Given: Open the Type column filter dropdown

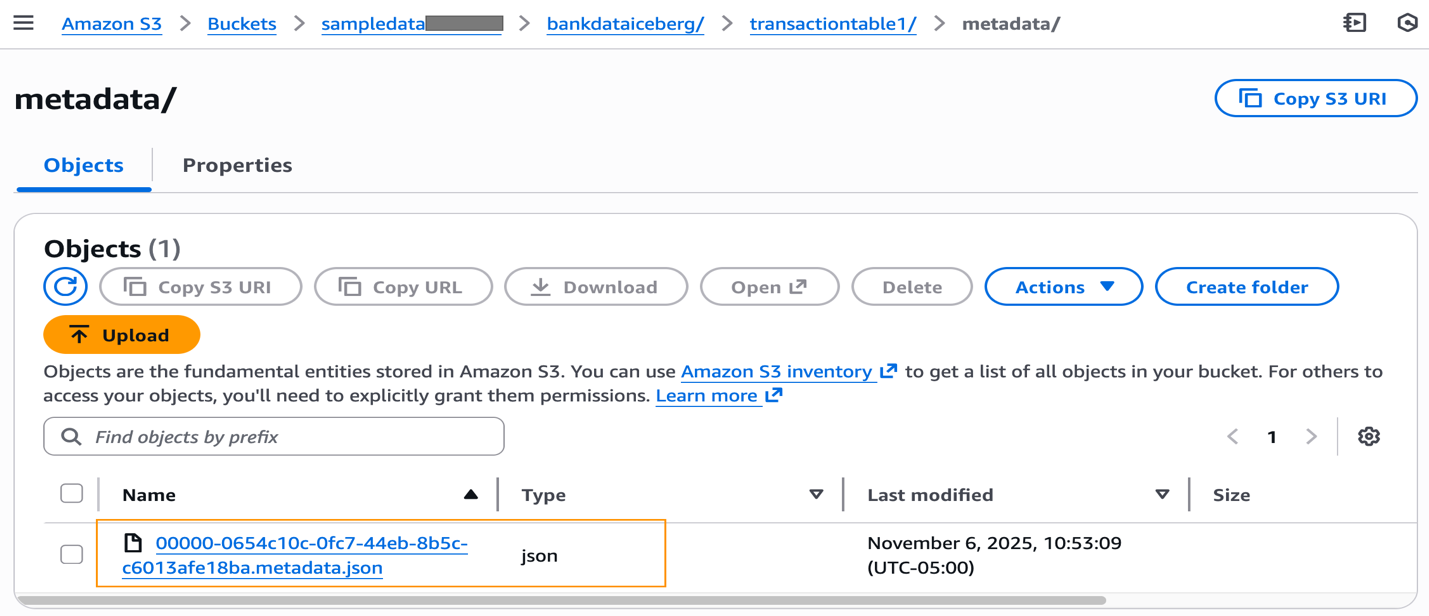Looking at the screenshot, I should tap(817, 494).
